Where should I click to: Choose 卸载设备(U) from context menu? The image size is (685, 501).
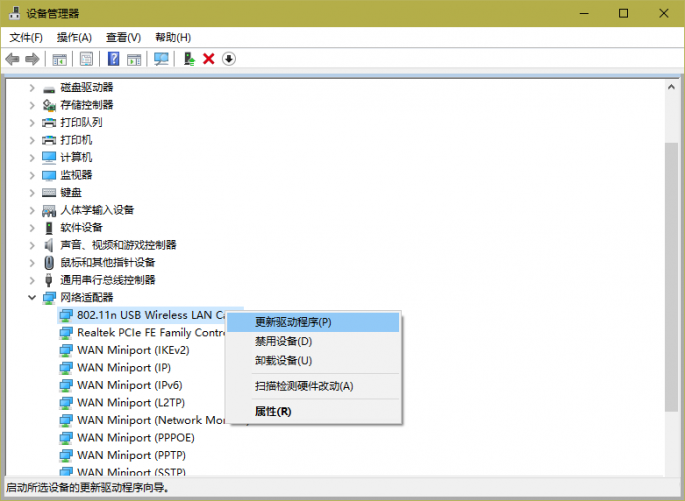313,361
